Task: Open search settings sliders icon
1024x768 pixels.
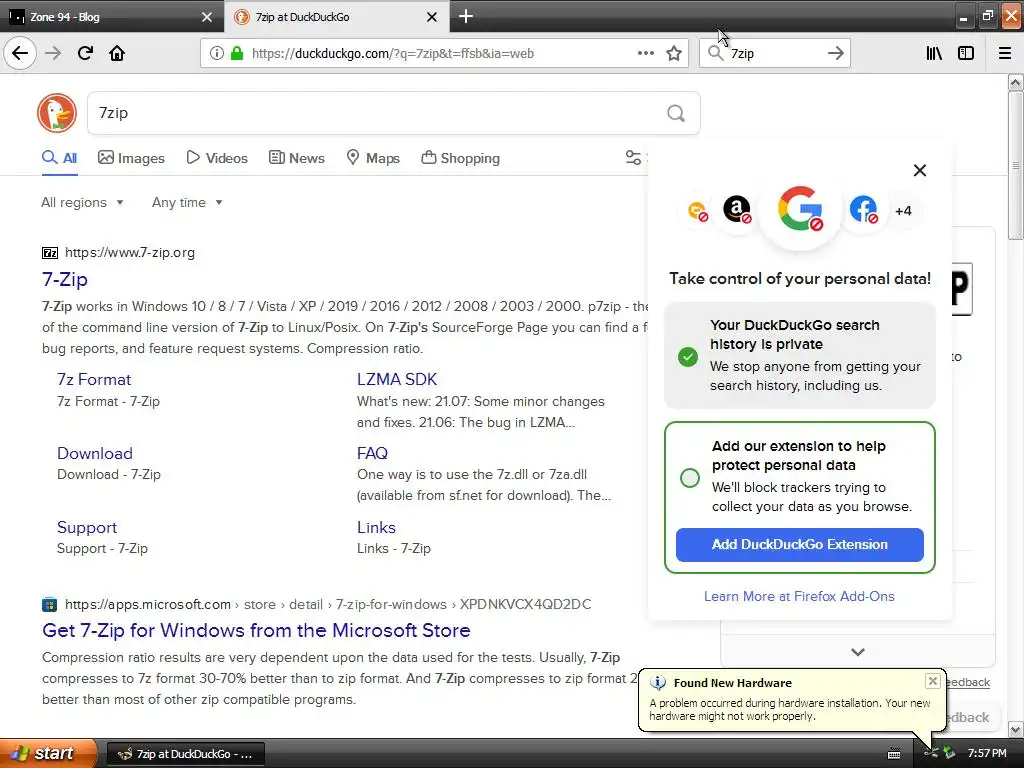Action: 633,157
